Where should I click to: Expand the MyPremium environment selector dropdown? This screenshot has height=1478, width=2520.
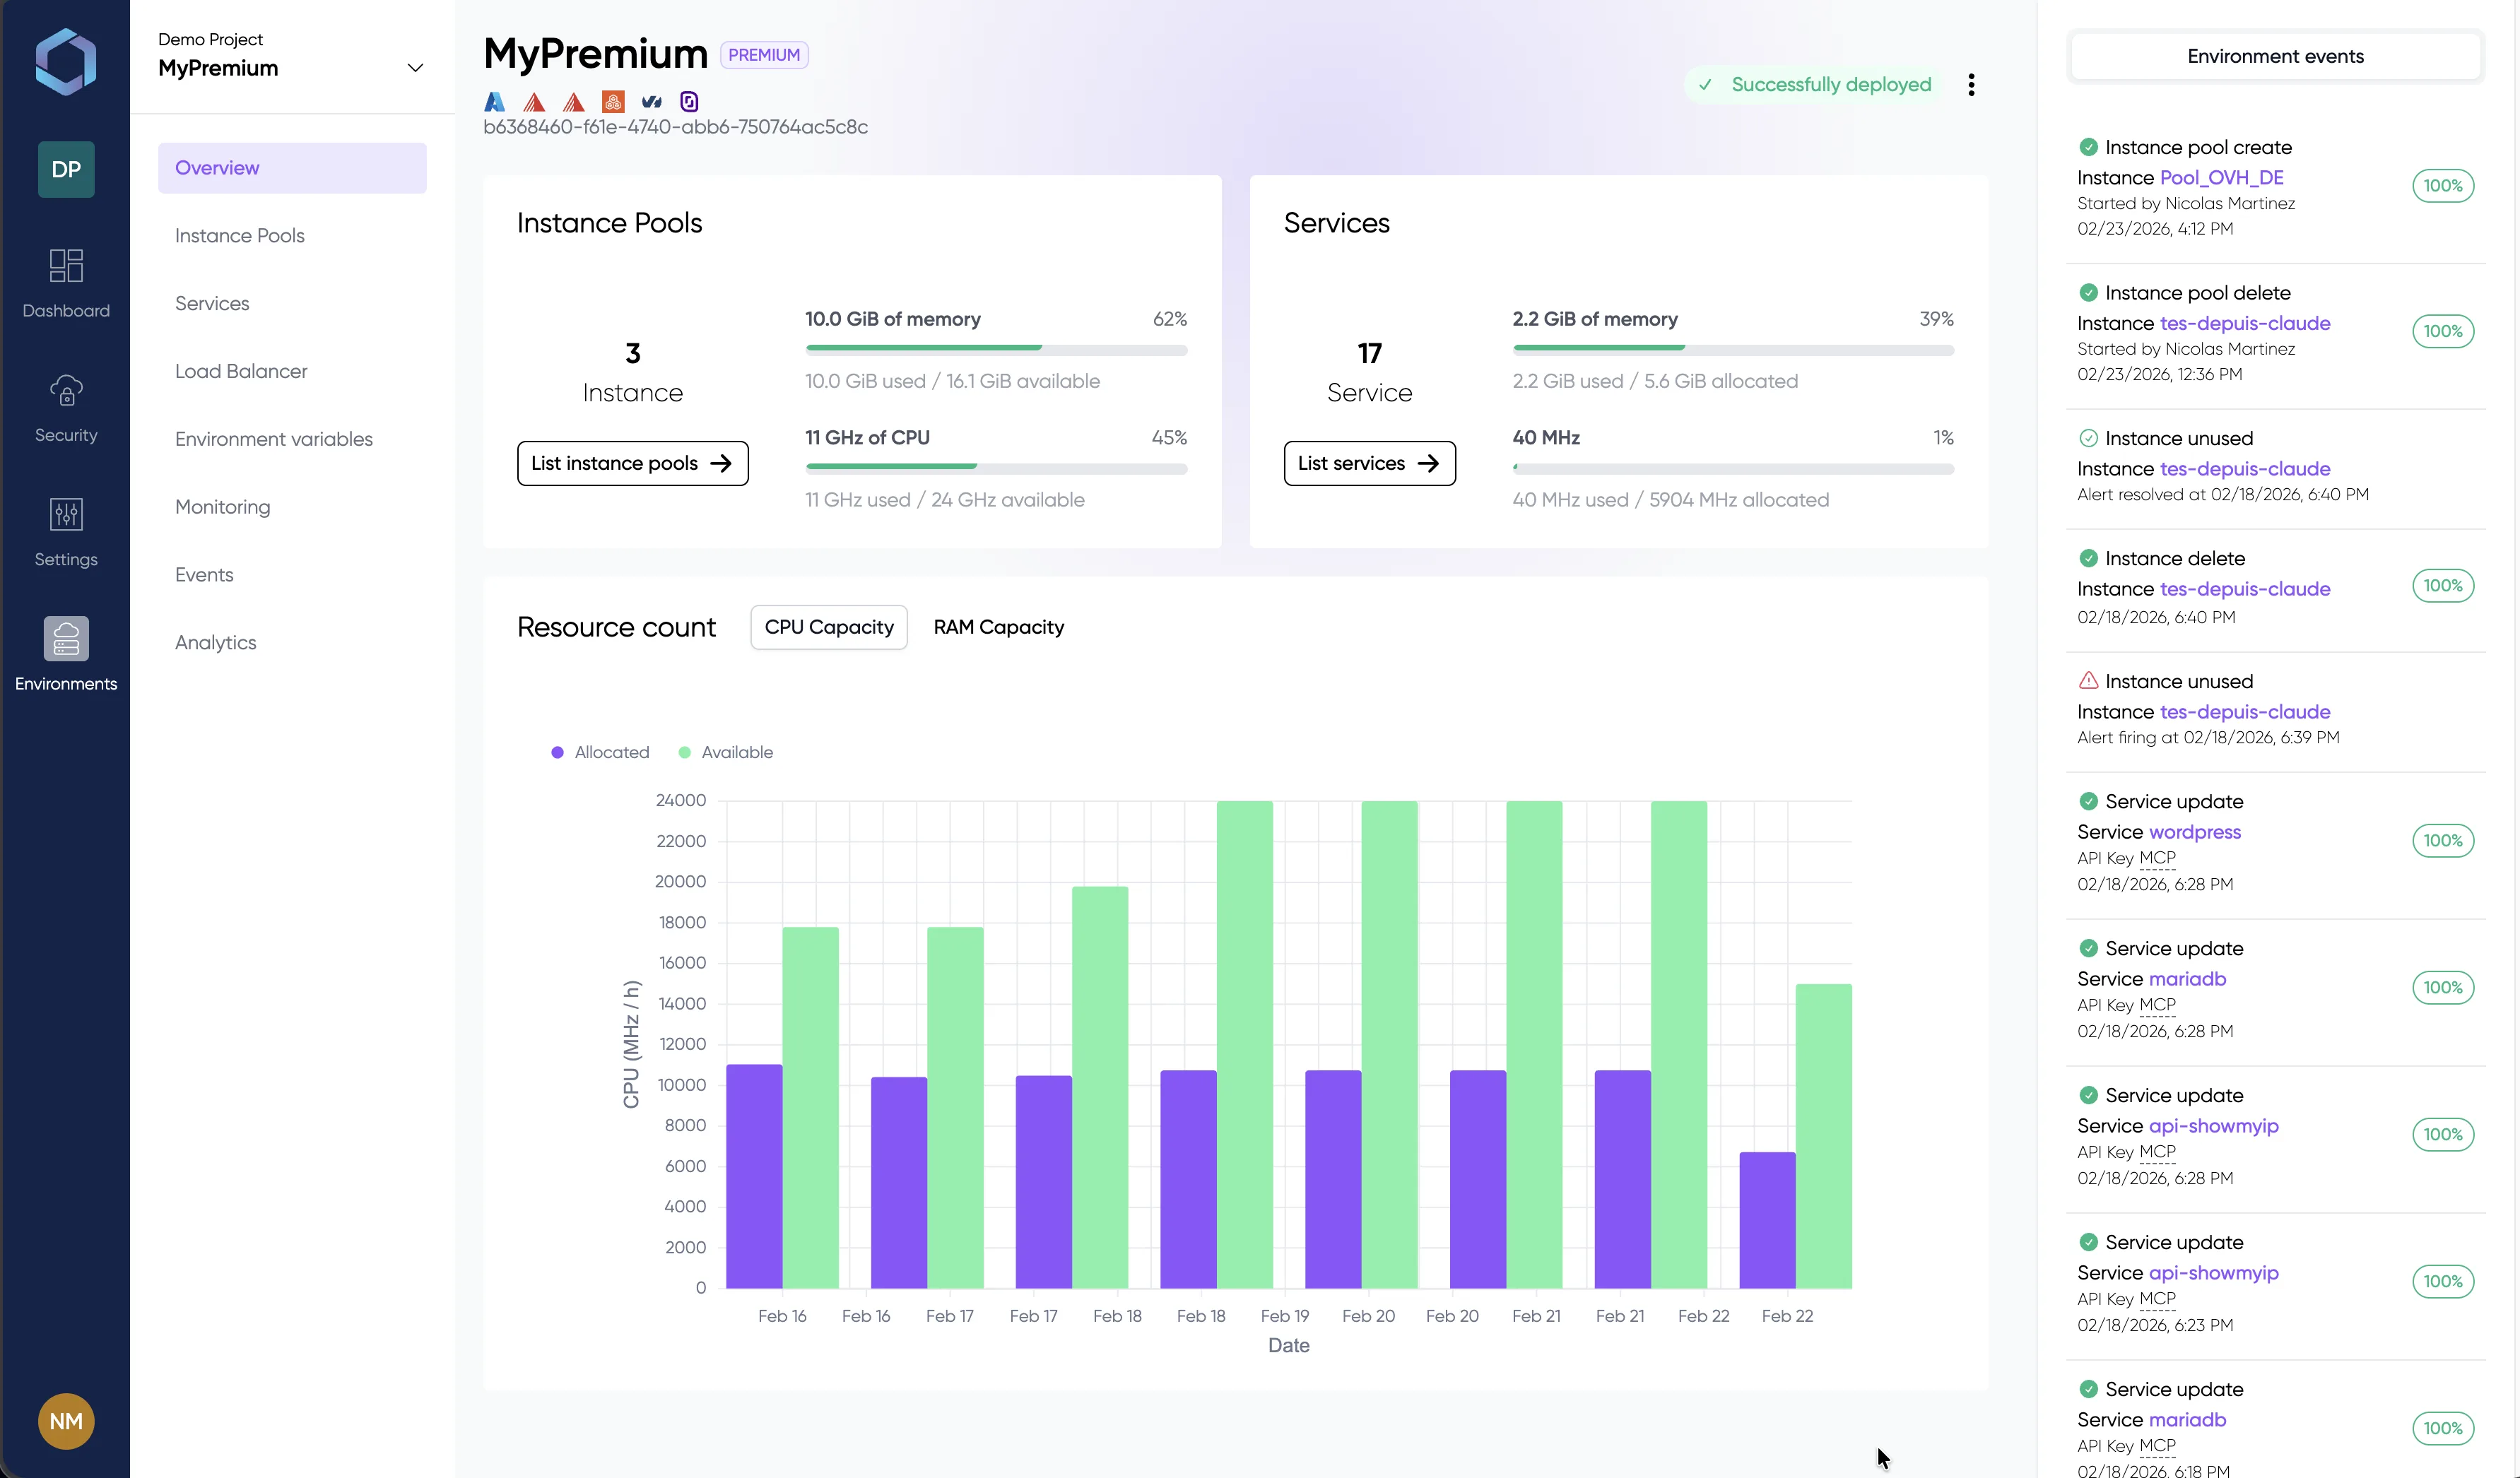415,68
